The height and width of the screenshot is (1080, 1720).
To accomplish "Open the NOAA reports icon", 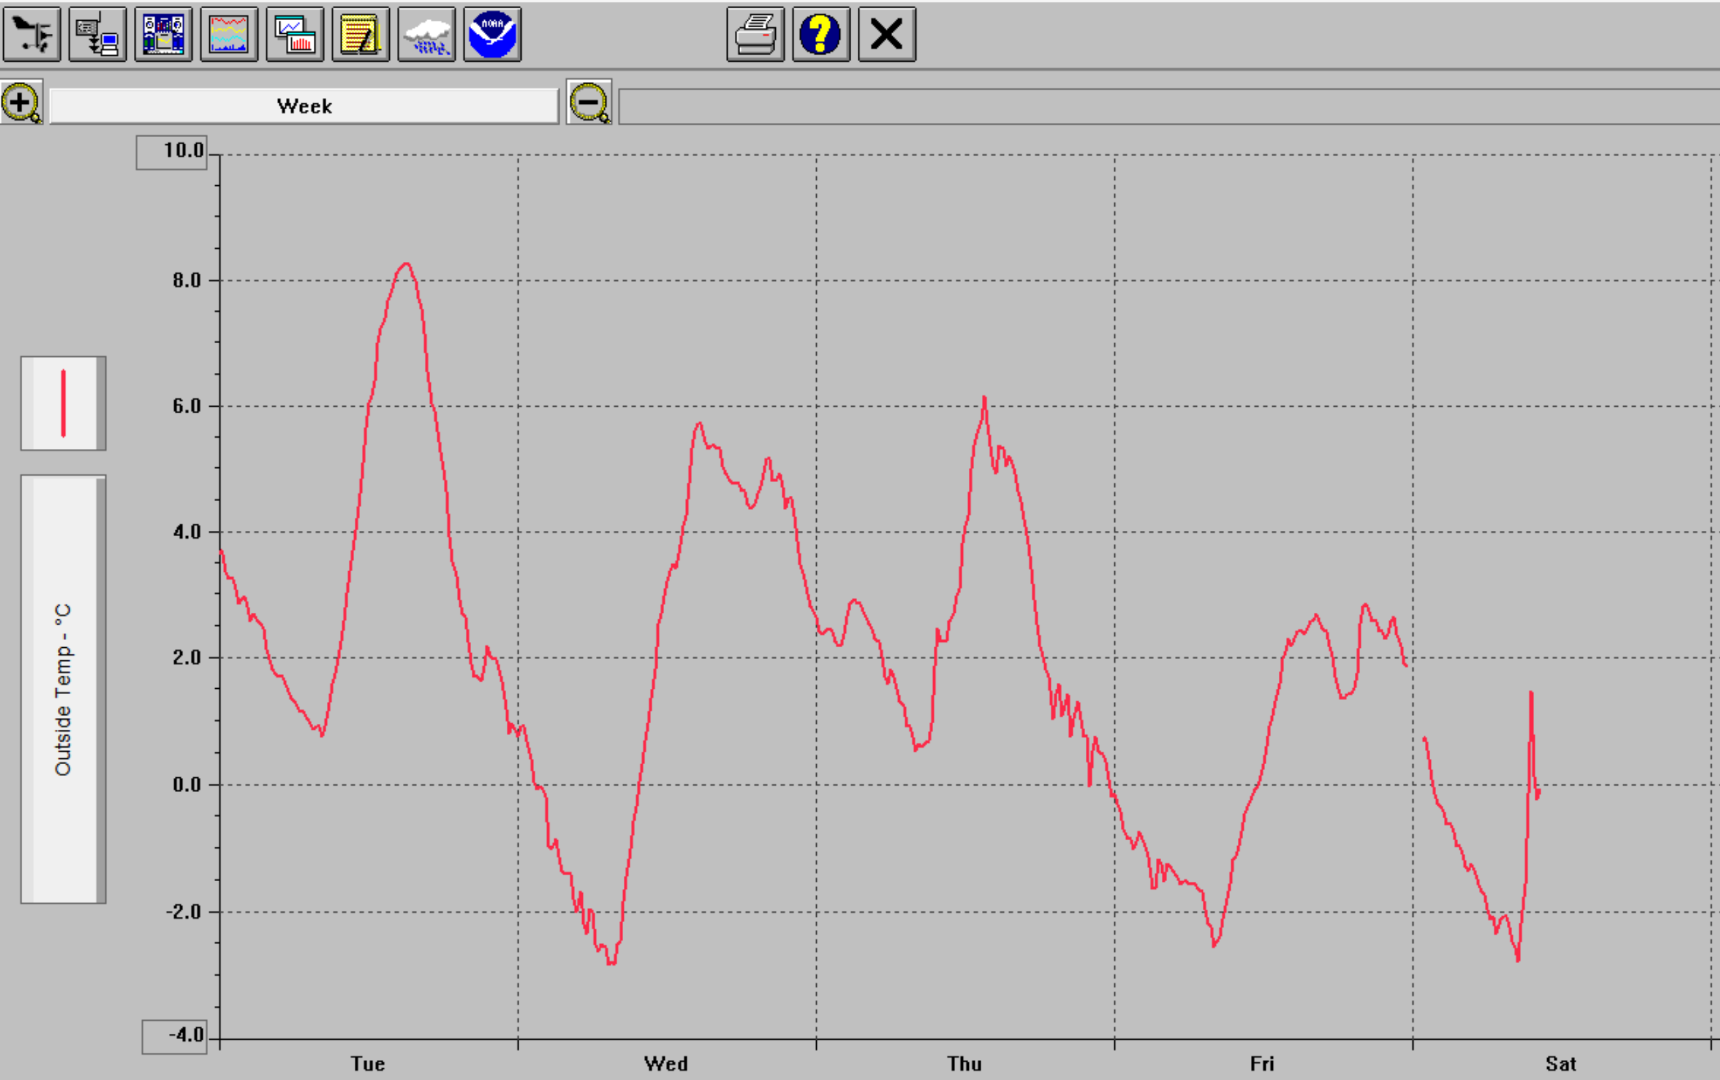I will [x=492, y=35].
